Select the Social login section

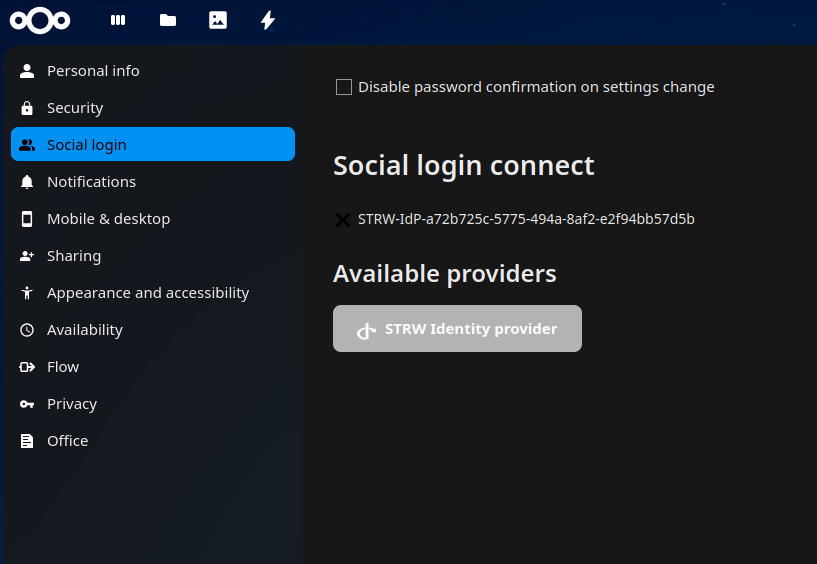click(87, 145)
